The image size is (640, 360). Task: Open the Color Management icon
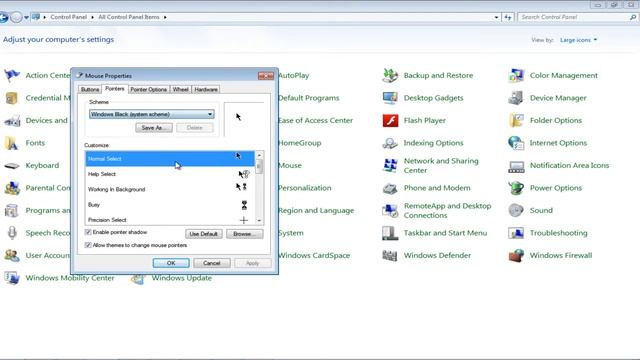pos(516,76)
